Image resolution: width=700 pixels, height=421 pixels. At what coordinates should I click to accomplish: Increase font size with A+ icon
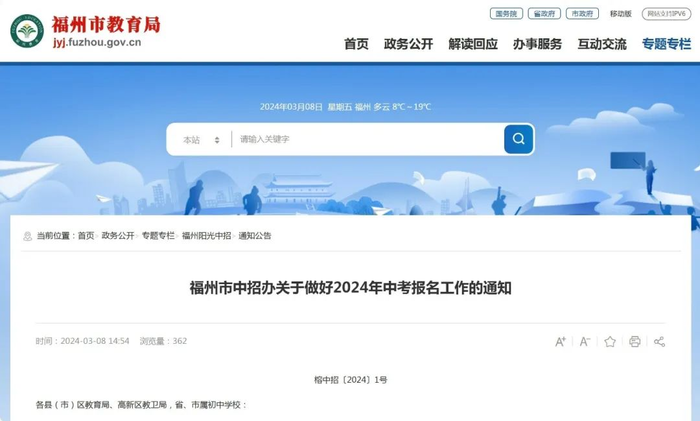(x=560, y=342)
